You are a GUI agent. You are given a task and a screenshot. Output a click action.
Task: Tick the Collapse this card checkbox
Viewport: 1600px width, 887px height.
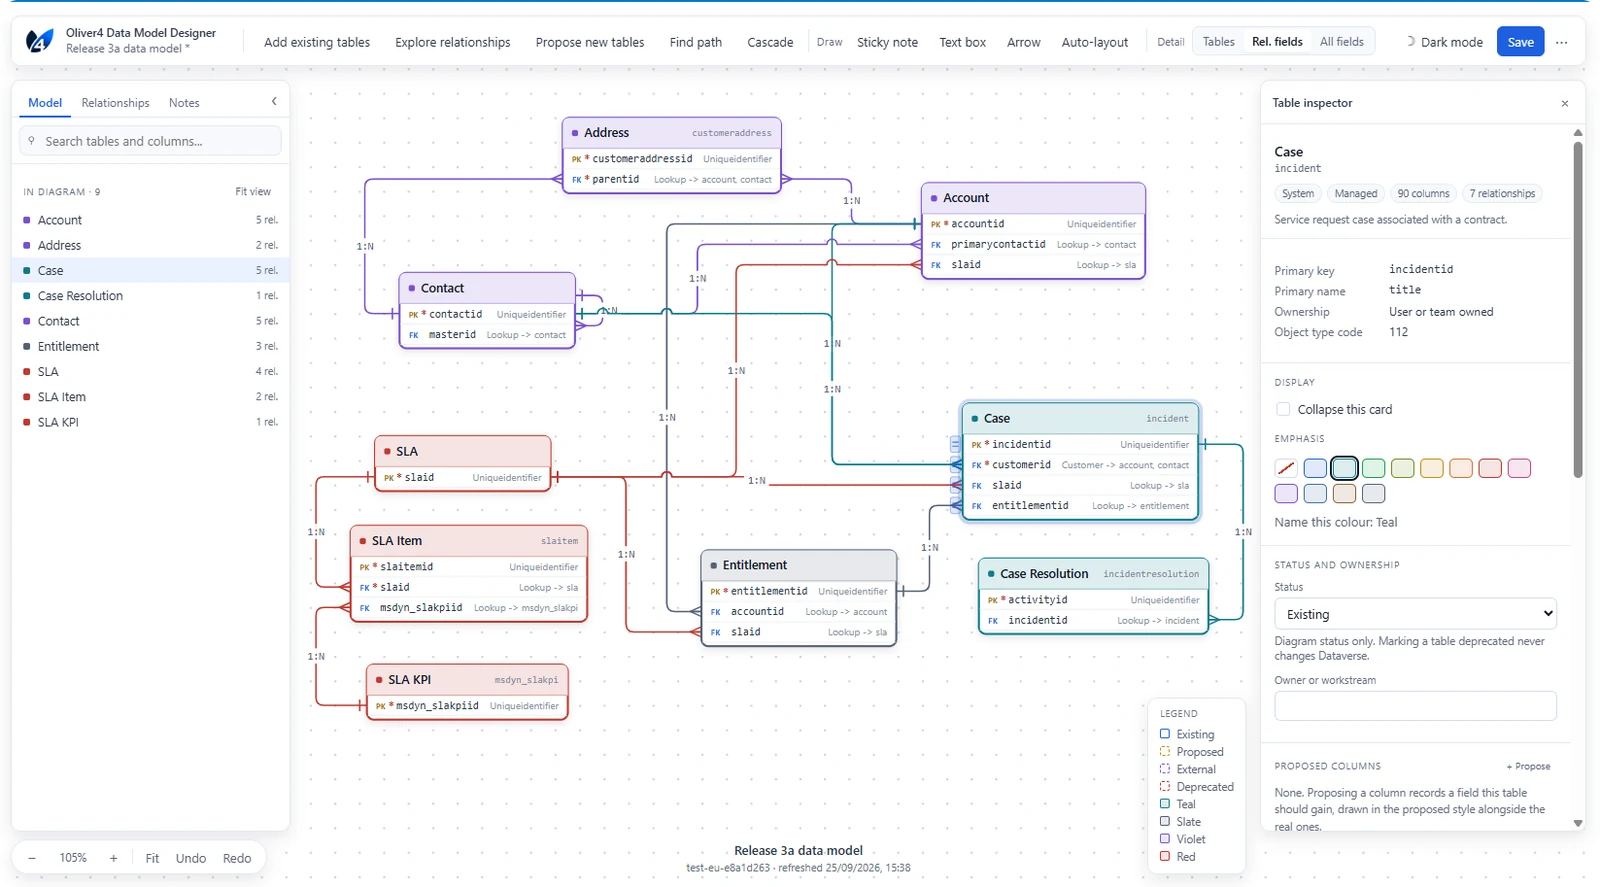pos(1283,409)
